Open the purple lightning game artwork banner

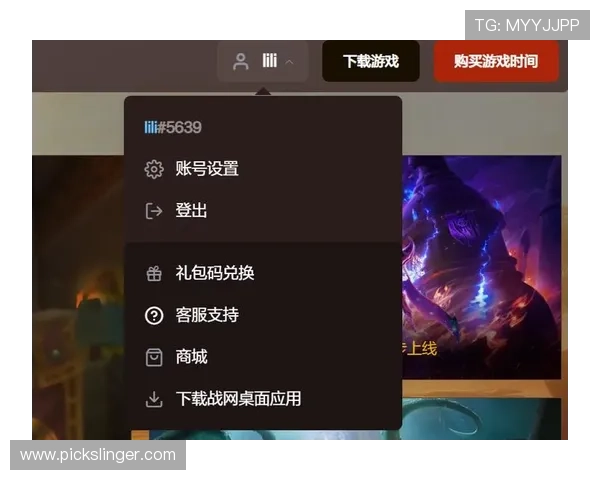[x=481, y=267]
